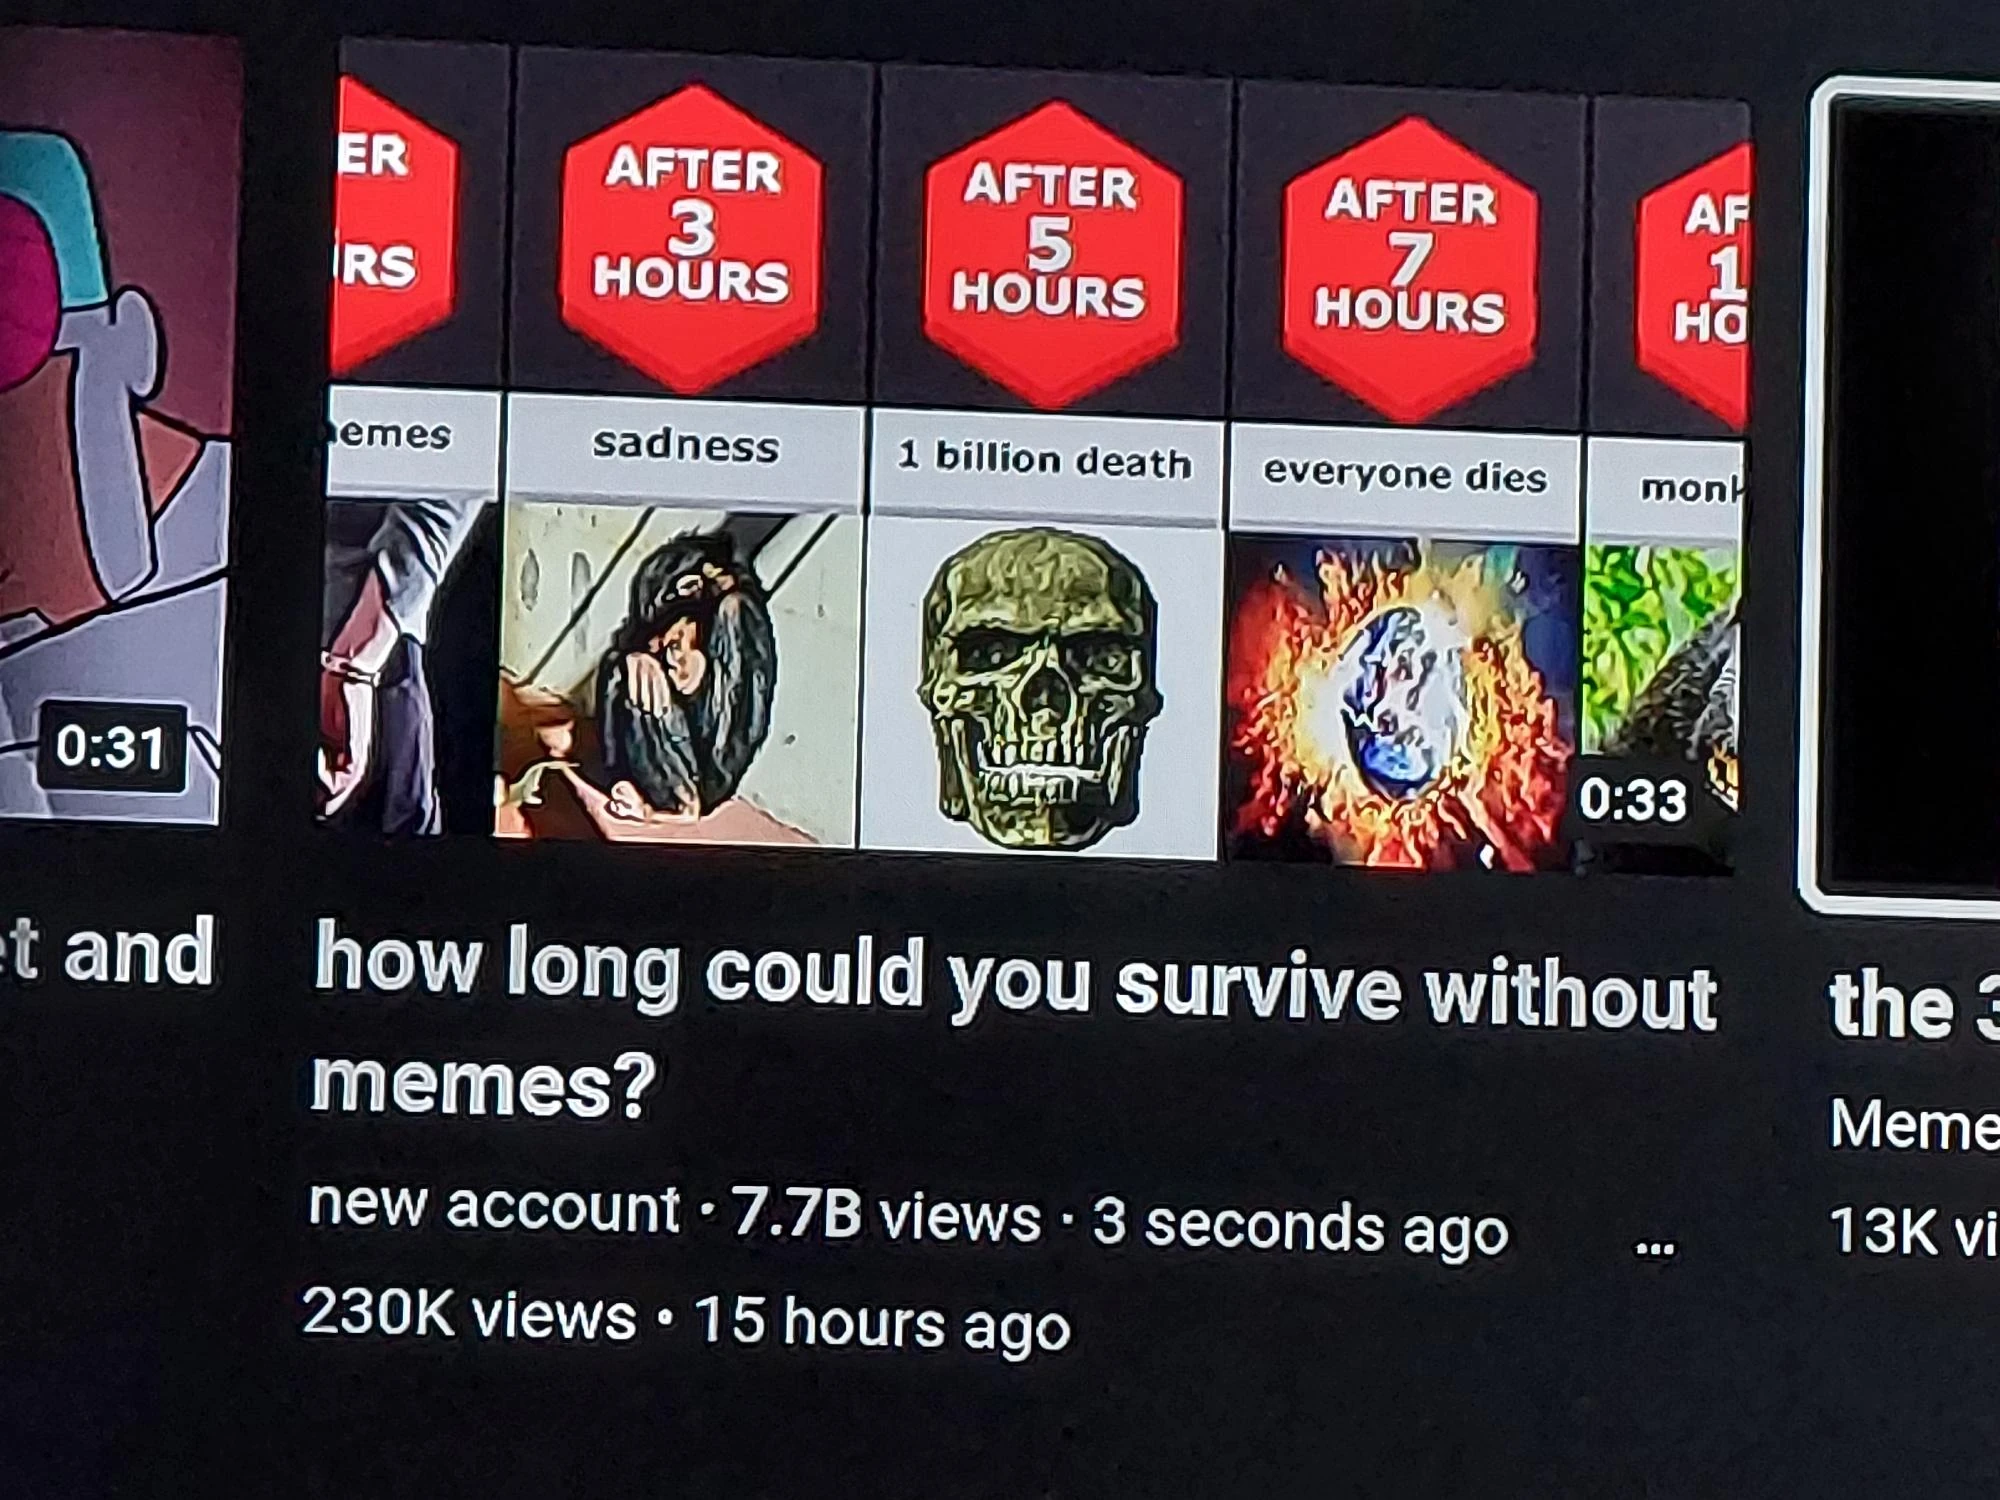2000x1500 pixels.
Task: Click the '7.7B views' metadata text
Action: [886, 1215]
